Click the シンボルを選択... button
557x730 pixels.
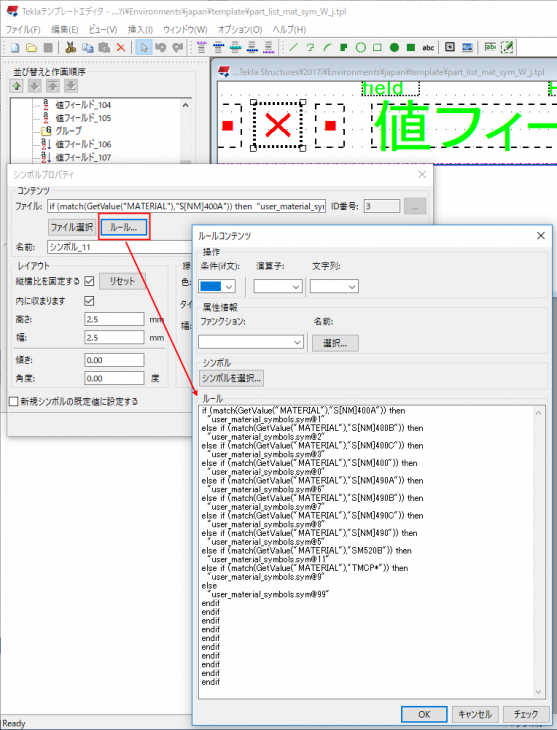(231, 378)
